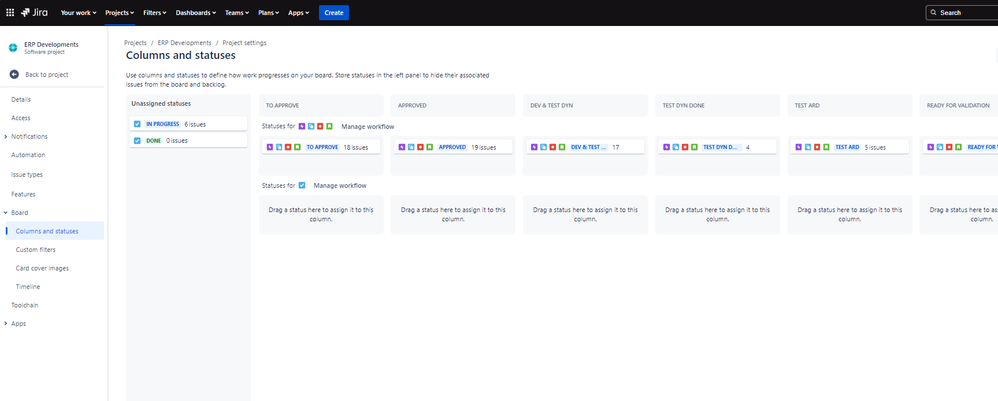Image resolution: width=998 pixels, height=401 pixels.
Task: Click the Story icon on the TO APPROVE card
Action: tap(297, 147)
